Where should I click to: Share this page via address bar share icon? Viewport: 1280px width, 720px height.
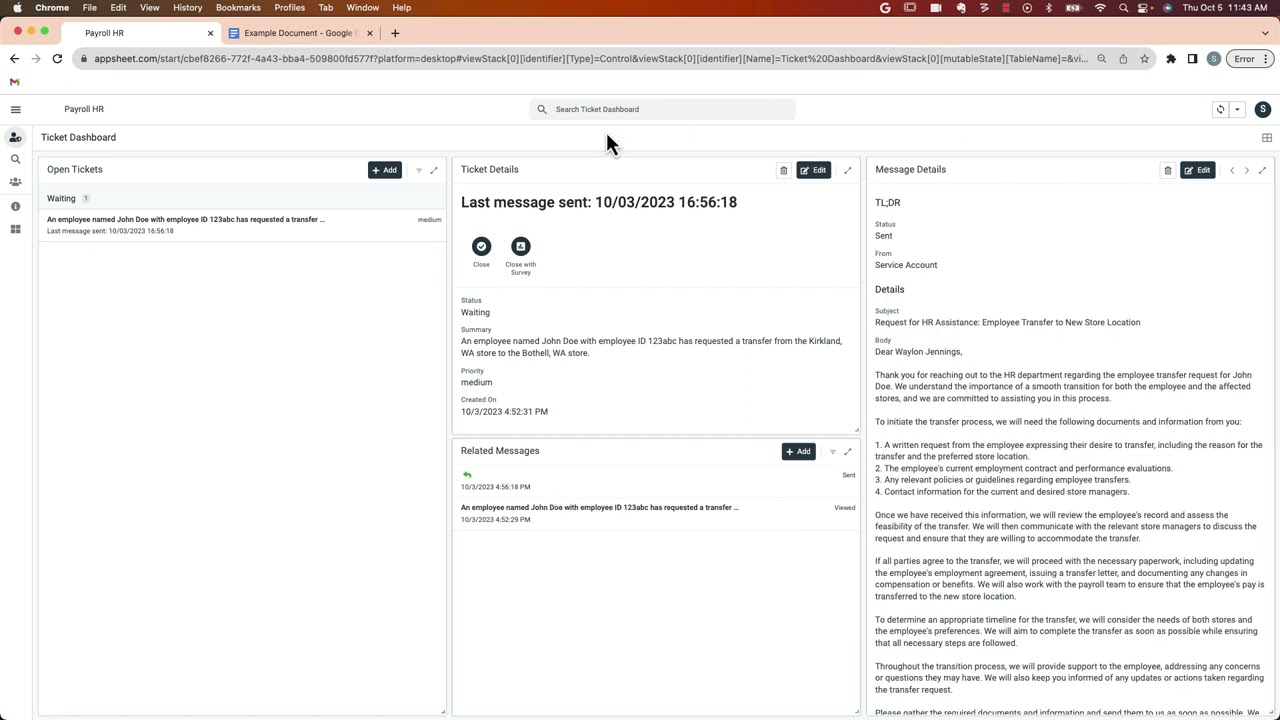click(1123, 59)
